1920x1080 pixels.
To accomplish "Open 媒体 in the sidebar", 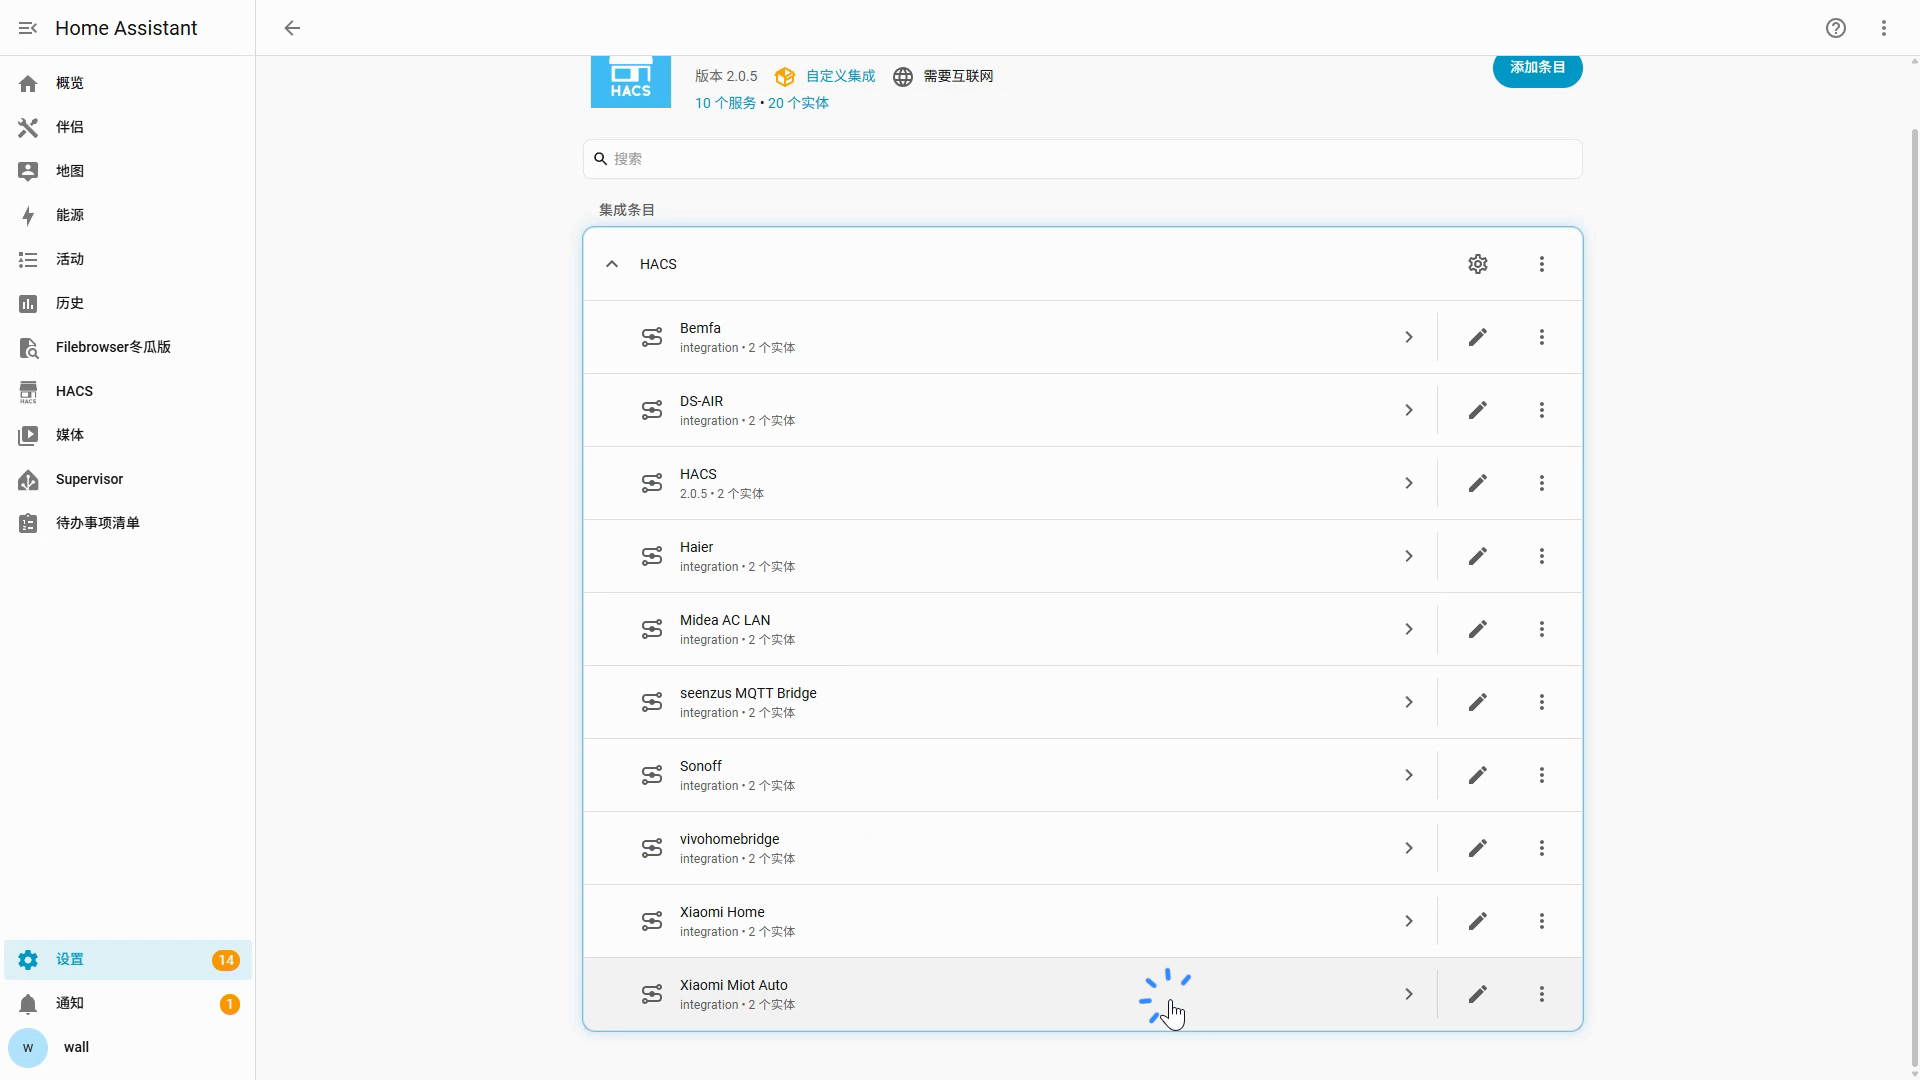I will pos(128,435).
